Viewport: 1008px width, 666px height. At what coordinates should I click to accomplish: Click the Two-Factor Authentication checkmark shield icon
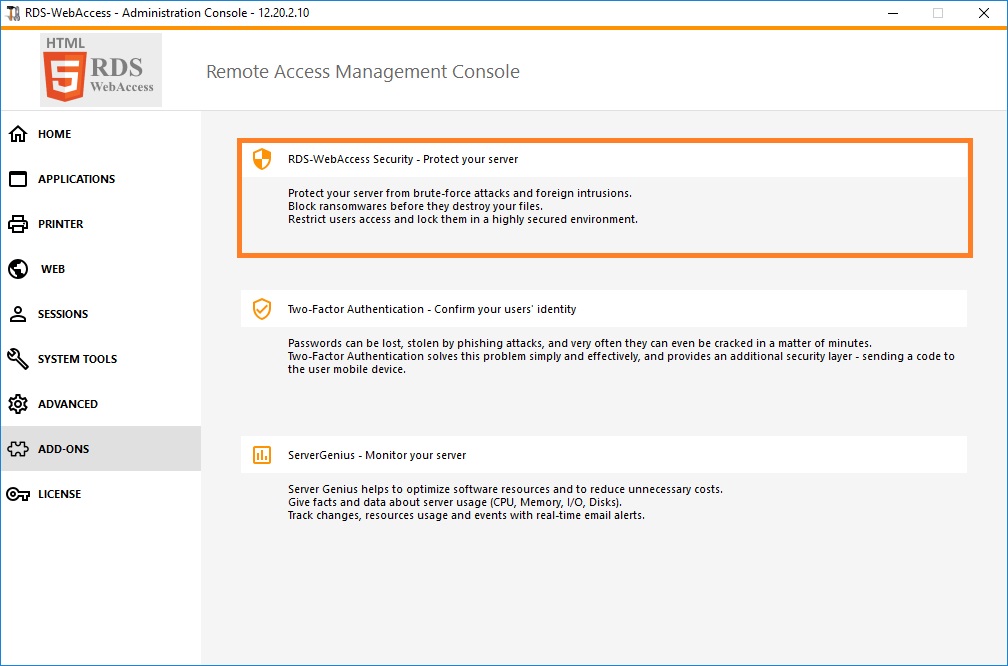click(x=262, y=309)
